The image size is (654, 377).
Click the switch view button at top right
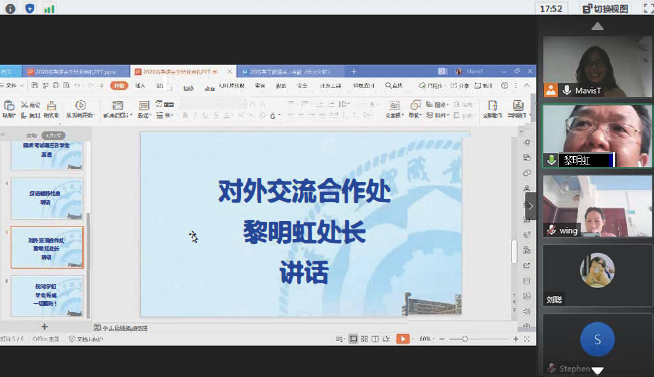605,9
